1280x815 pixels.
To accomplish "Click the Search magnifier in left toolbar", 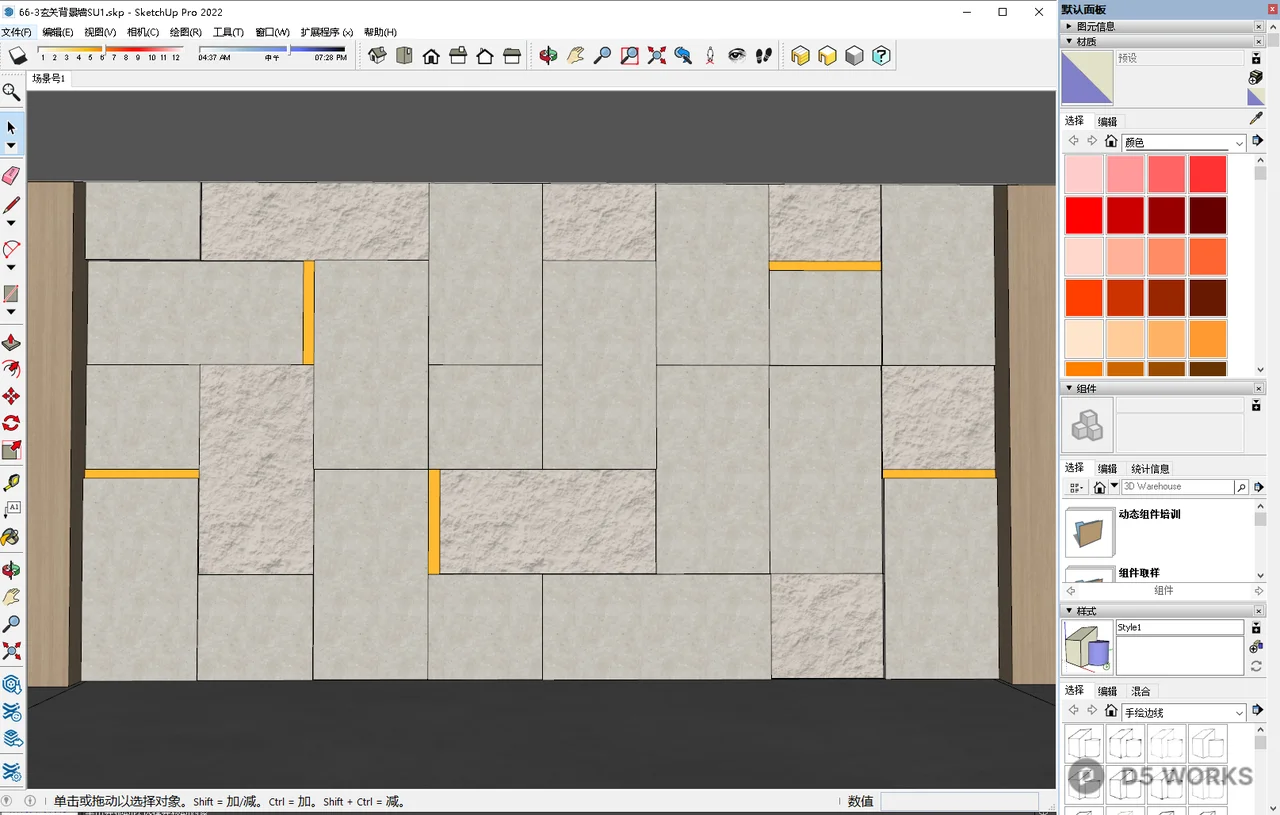I will [x=11, y=92].
